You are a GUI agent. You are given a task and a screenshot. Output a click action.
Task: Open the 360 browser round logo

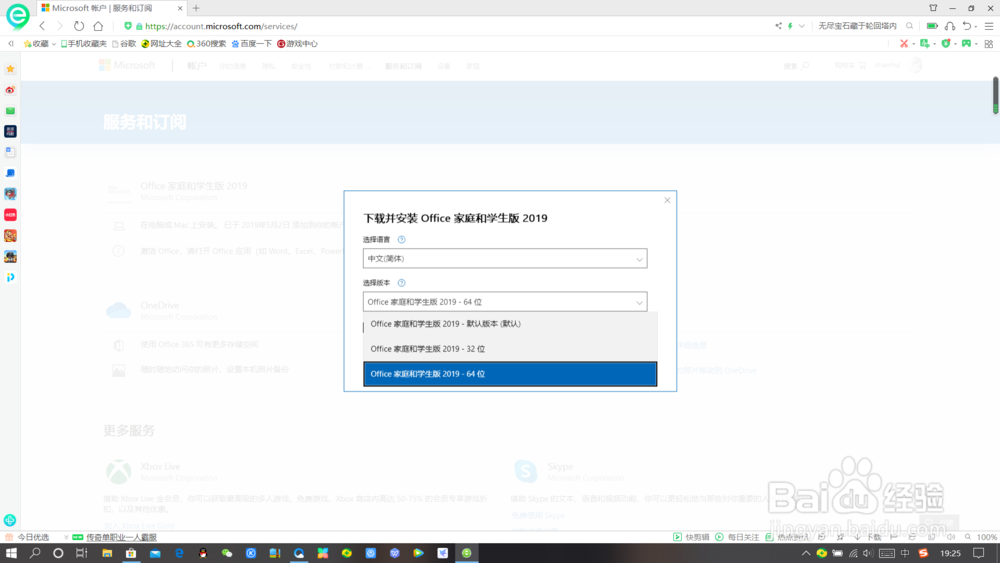coord(17,16)
